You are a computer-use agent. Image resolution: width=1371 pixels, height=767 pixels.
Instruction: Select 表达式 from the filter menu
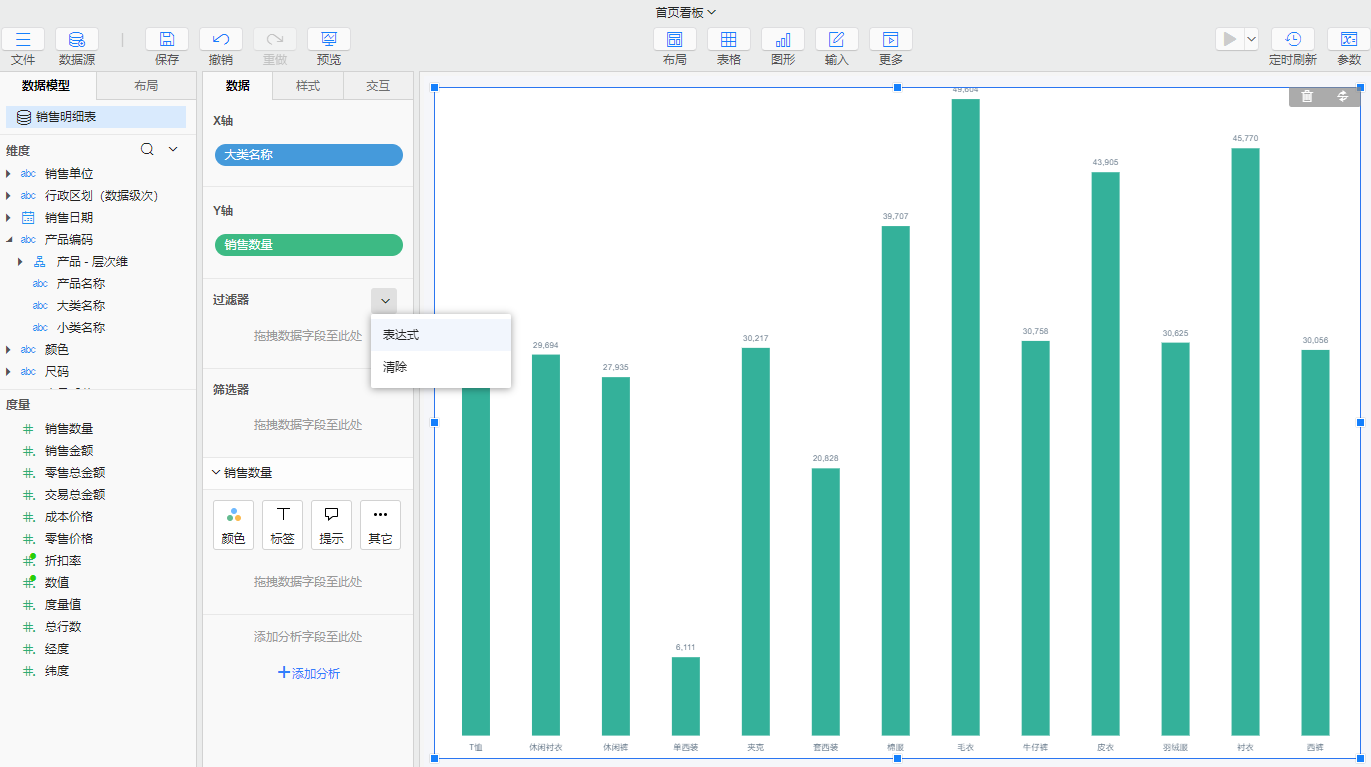(401, 335)
